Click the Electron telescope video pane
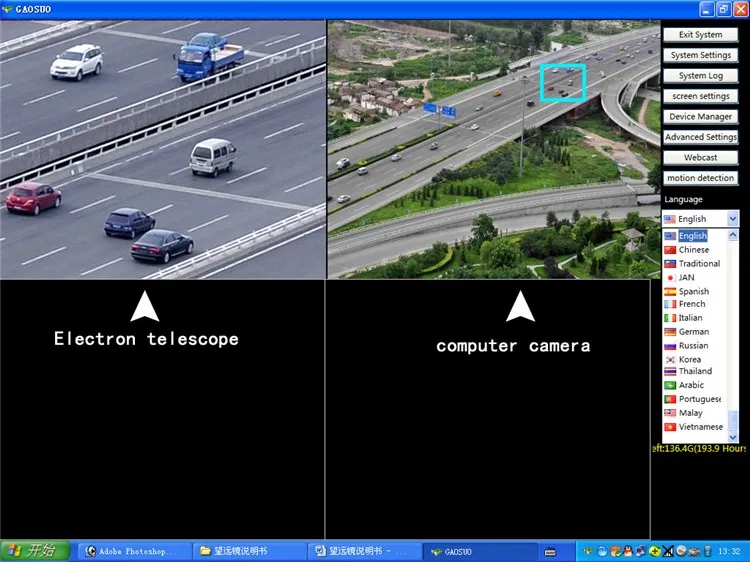750x562 pixels. (163, 149)
